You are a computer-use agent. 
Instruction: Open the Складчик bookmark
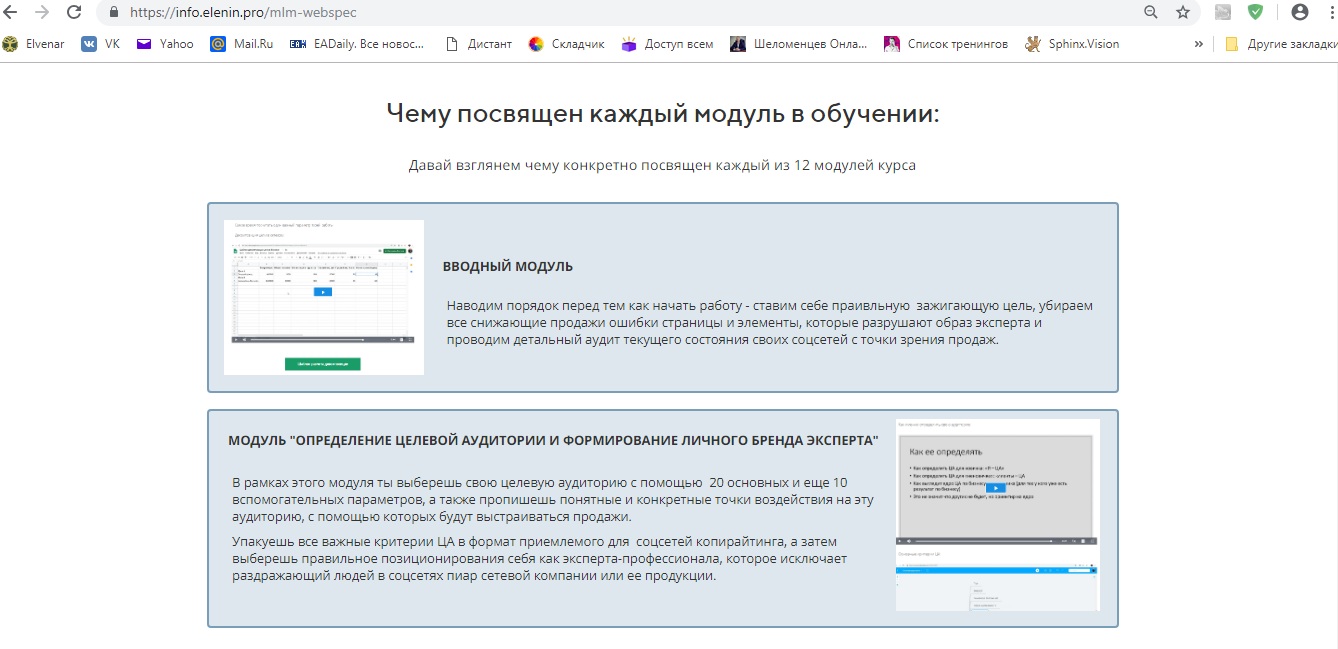click(566, 44)
